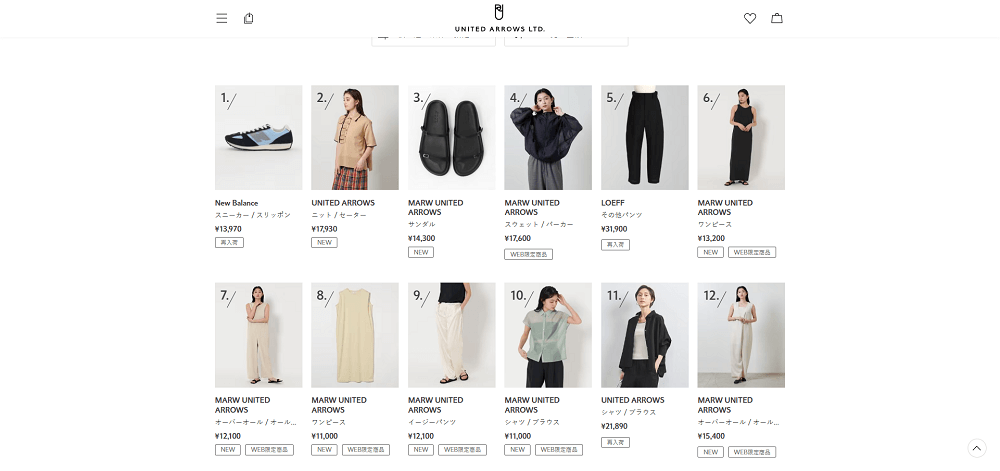Click the back-to-top arrow button
The width and height of the screenshot is (1000, 471).
pos(976,448)
